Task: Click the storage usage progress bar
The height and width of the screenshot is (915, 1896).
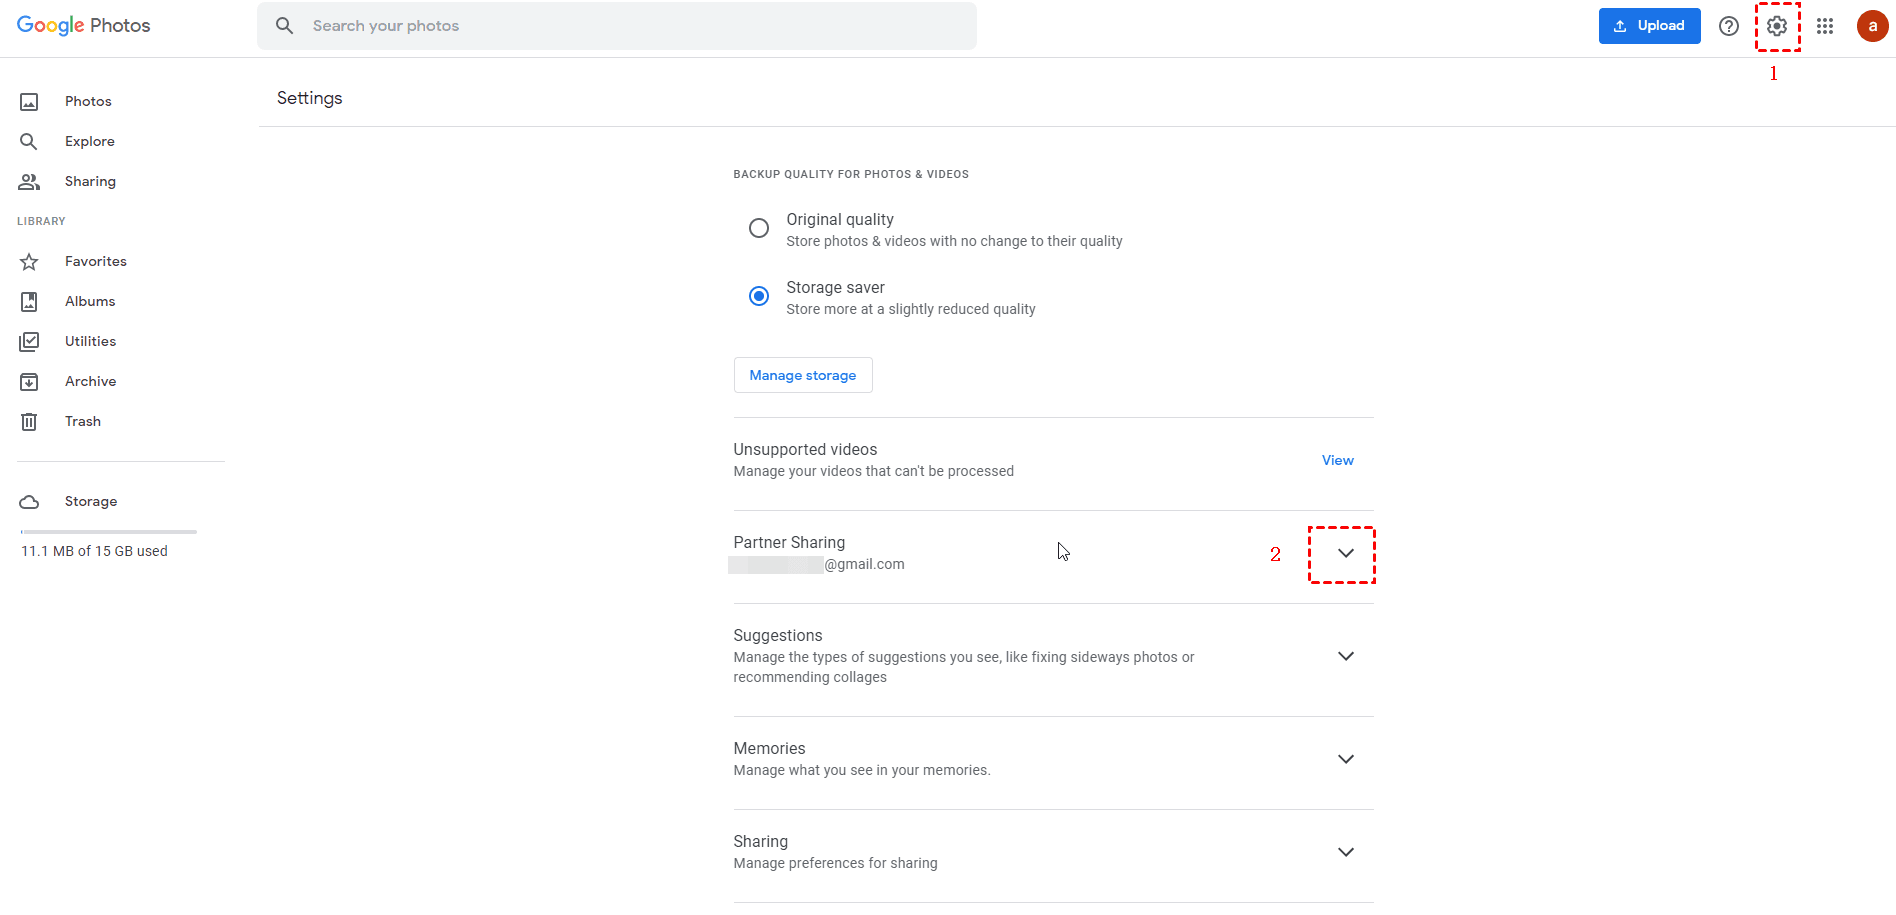Action: [108, 532]
